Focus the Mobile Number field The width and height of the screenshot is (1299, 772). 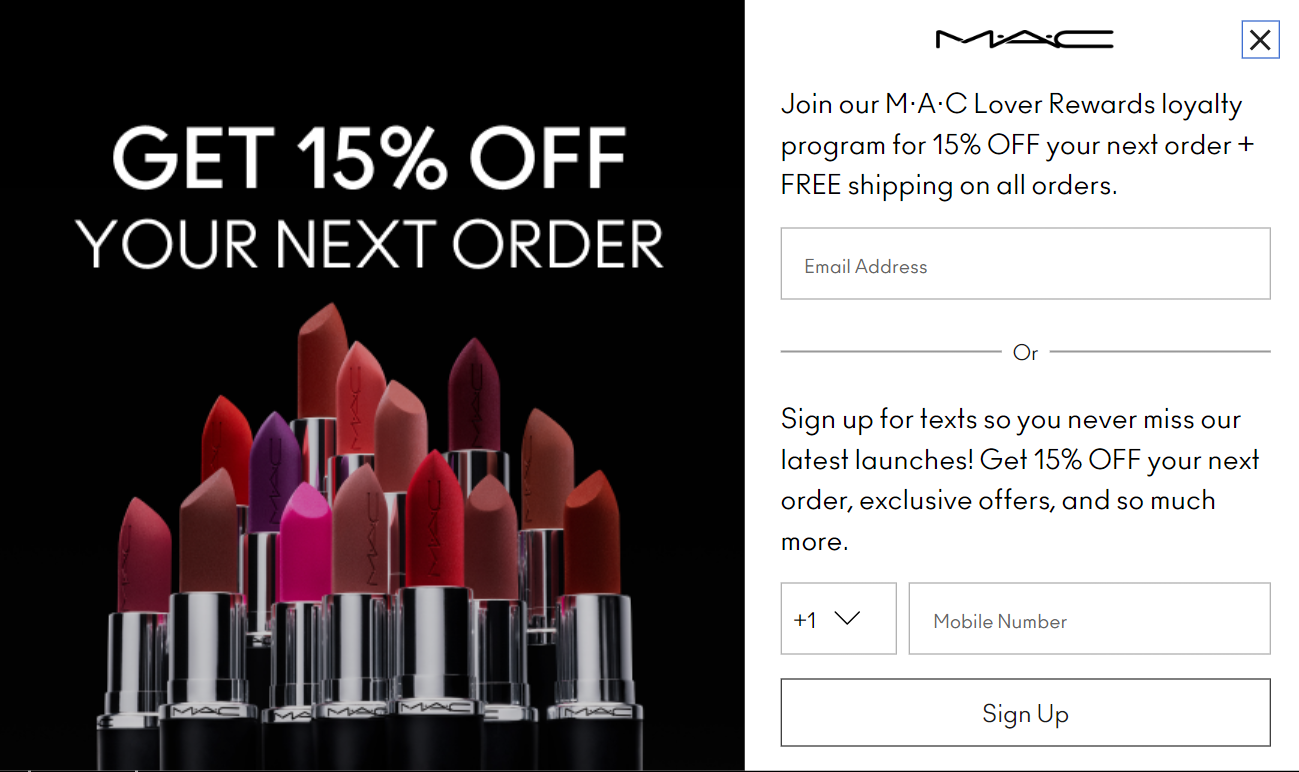1089,619
